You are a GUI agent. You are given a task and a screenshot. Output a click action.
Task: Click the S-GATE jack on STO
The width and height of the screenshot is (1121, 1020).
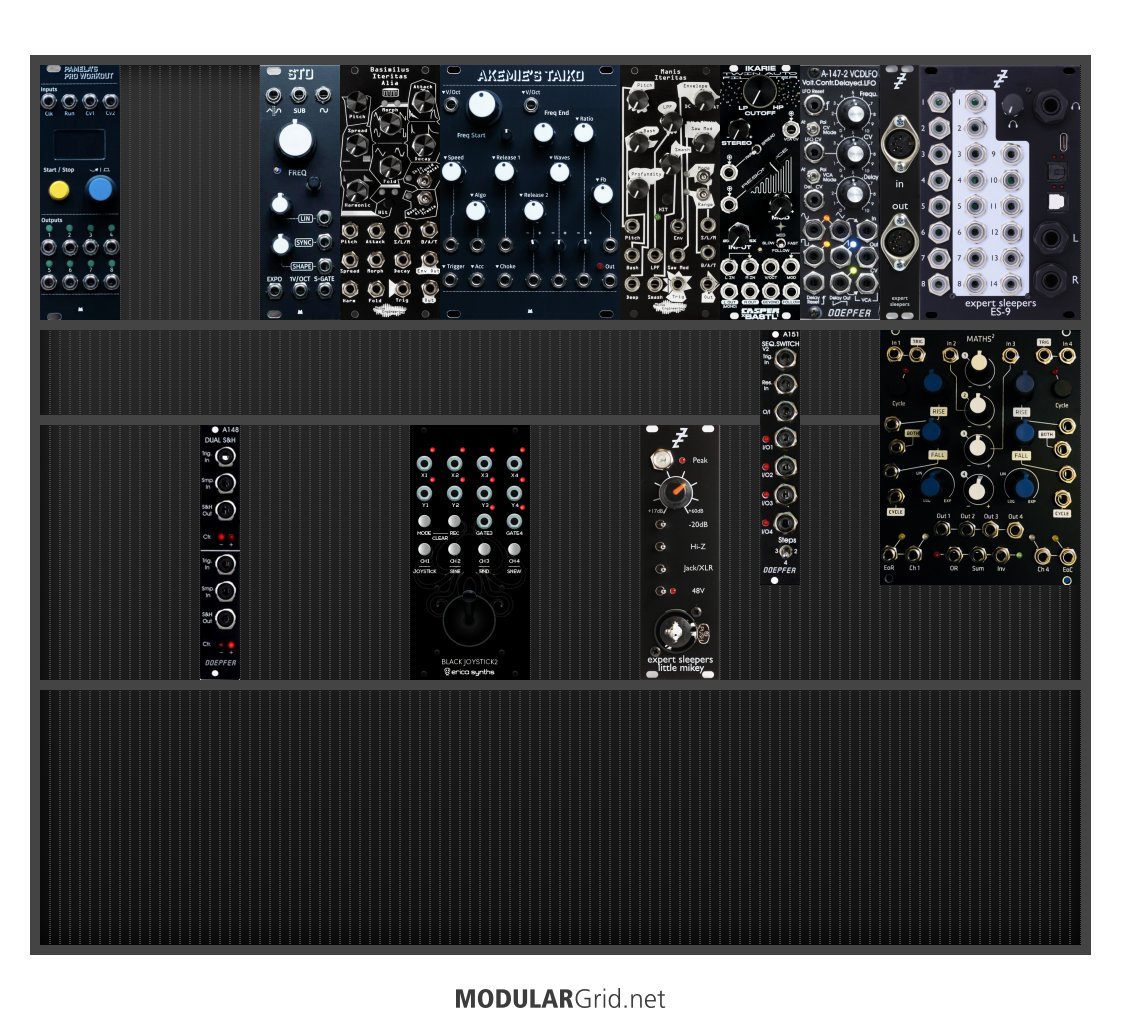[x=325, y=290]
